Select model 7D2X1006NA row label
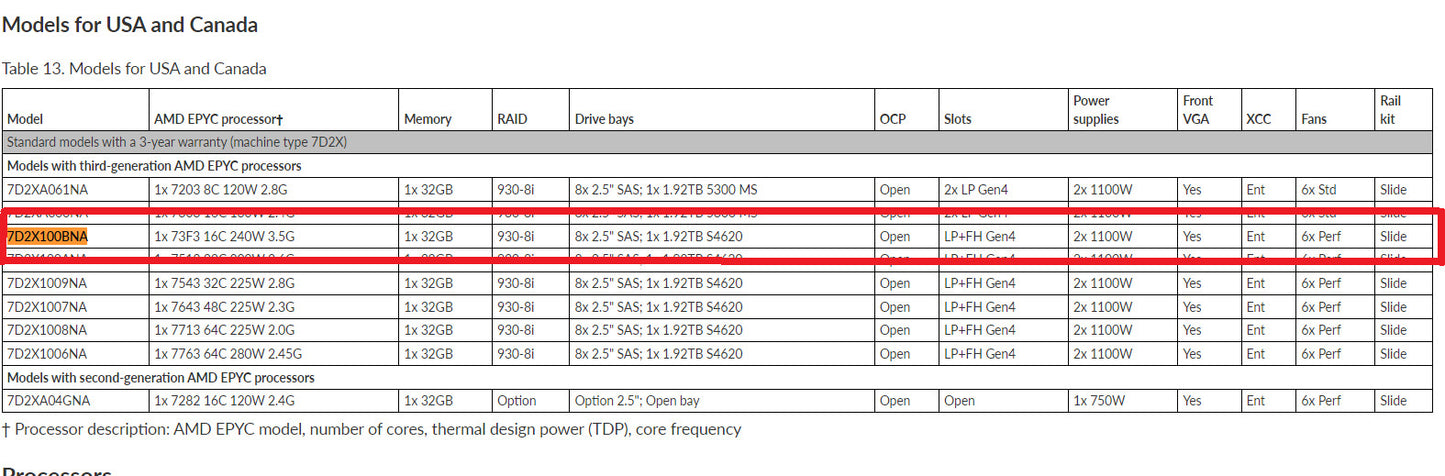Screen dimensions: 1445x476 pos(47,354)
